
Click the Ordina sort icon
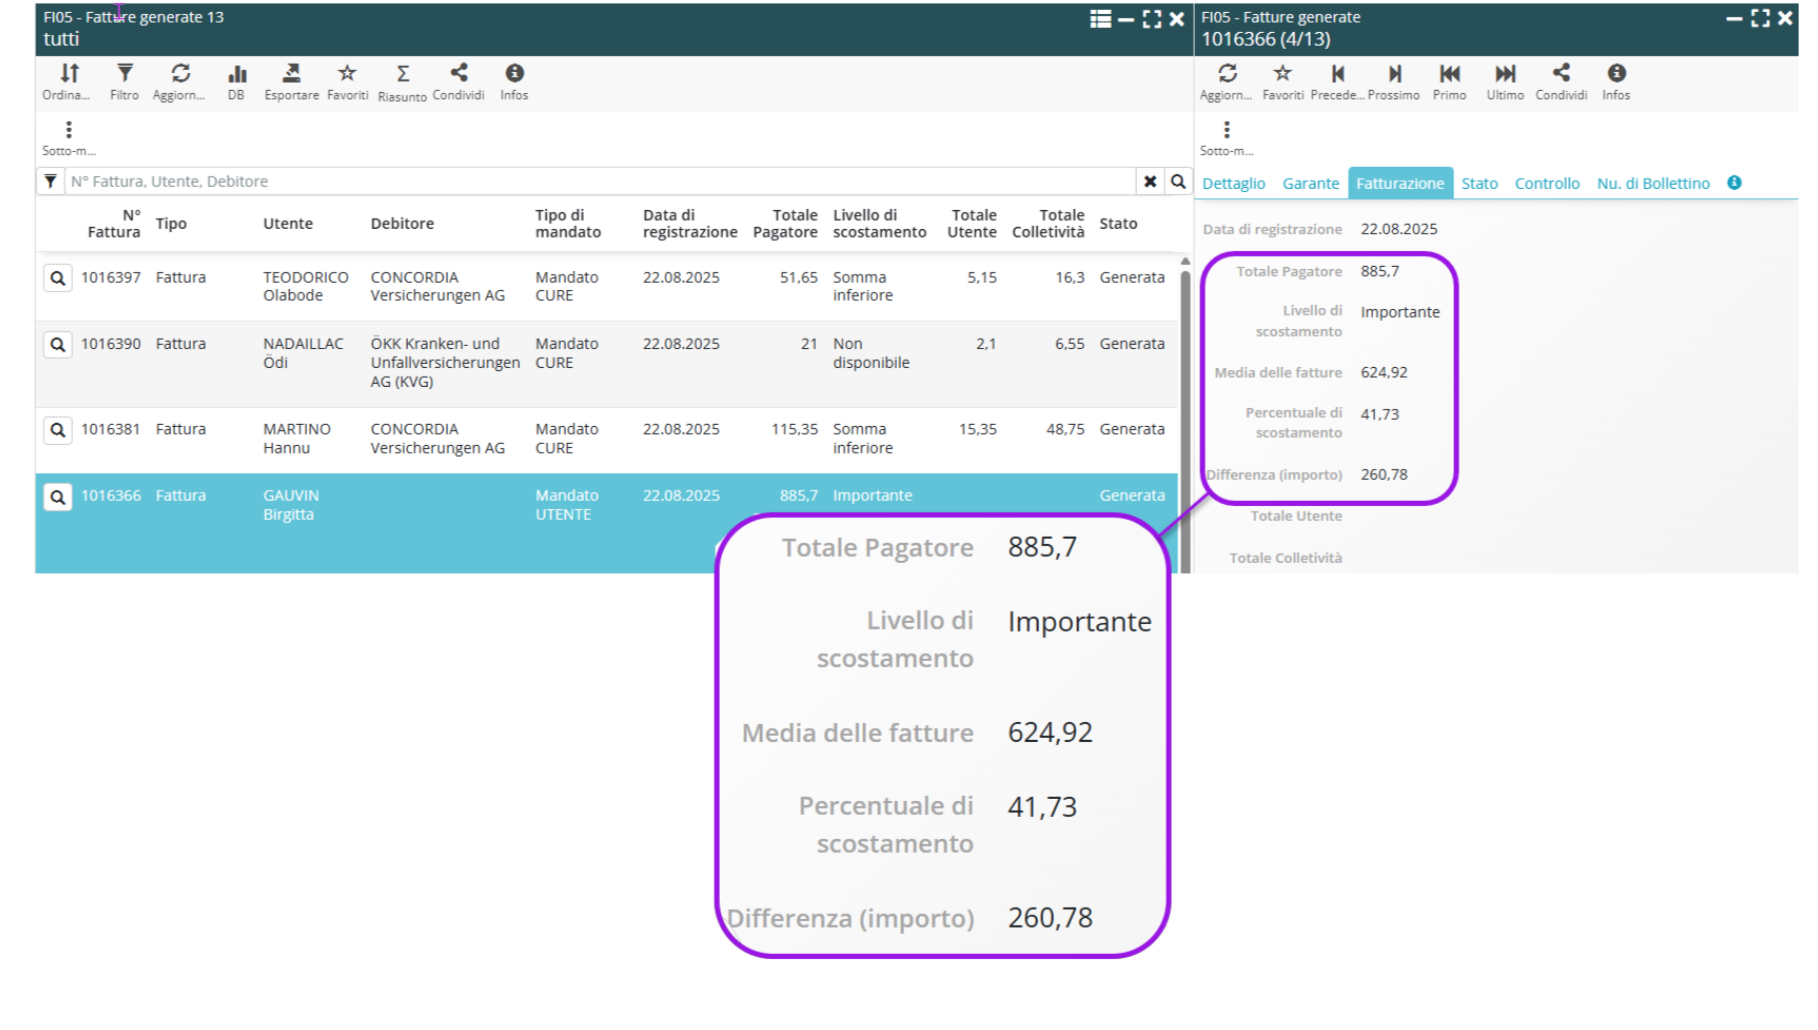[x=68, y=74]
